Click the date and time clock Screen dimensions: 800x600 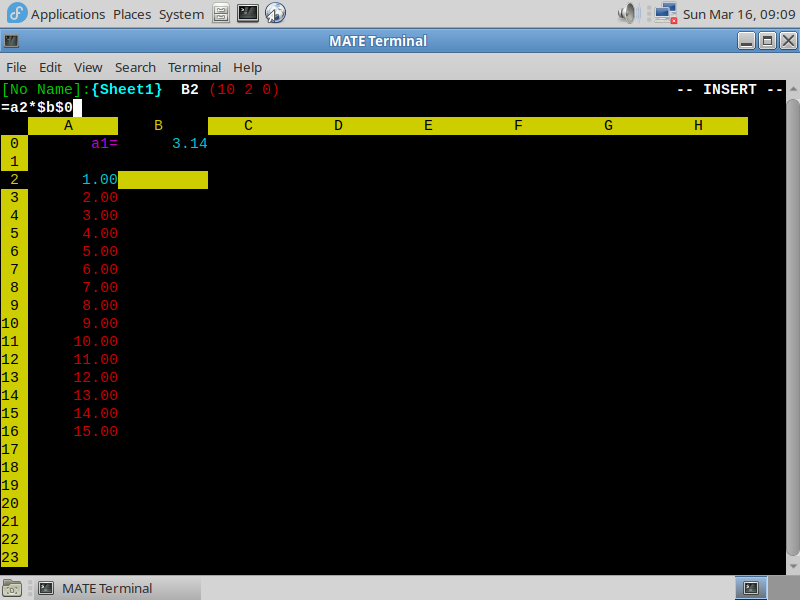pos(737,14)
